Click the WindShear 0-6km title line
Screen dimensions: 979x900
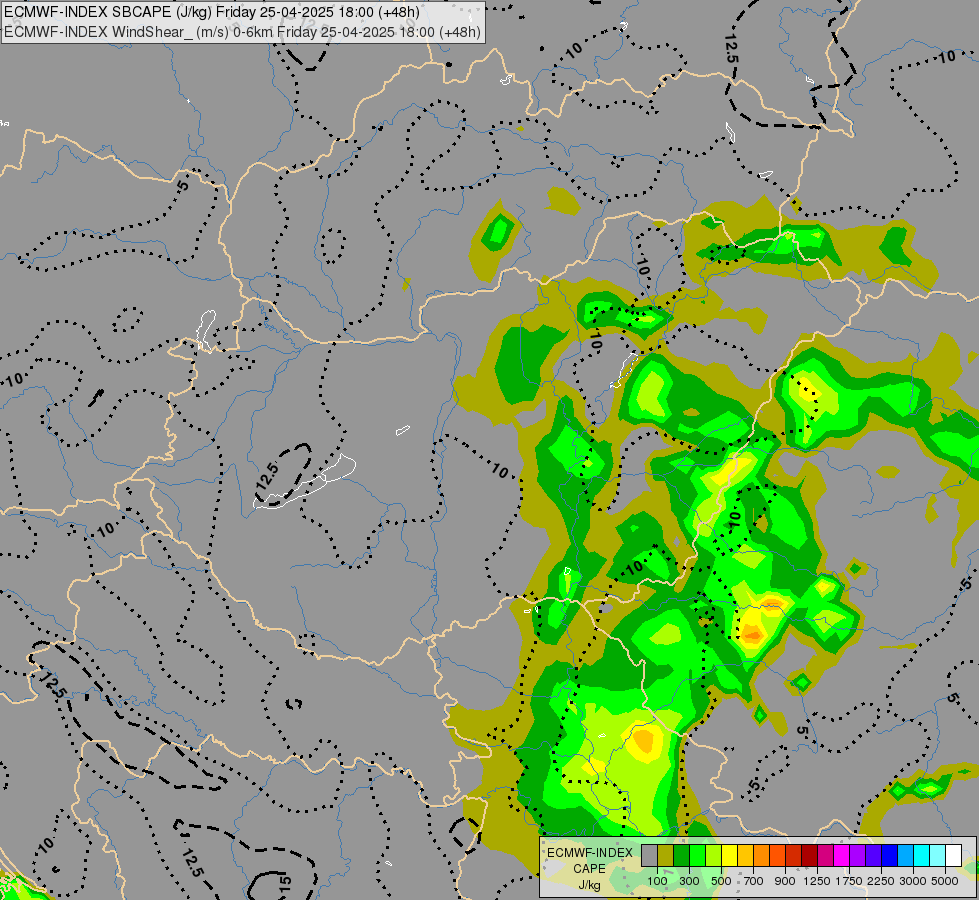click(242, 32)
